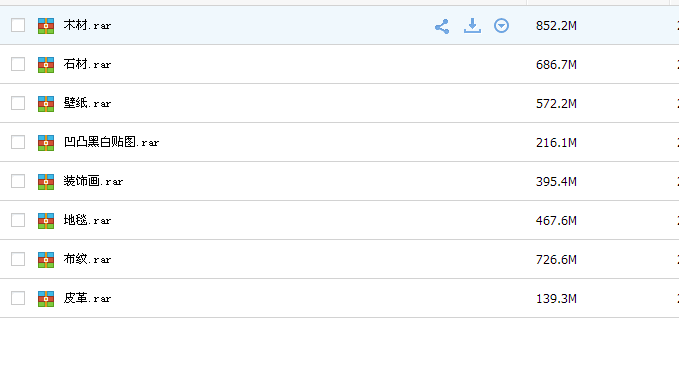The height and width of the screenshot is (369, 679).
Task: Click the archive icon for 皮革.rar
Action: (x=46, y=299)
